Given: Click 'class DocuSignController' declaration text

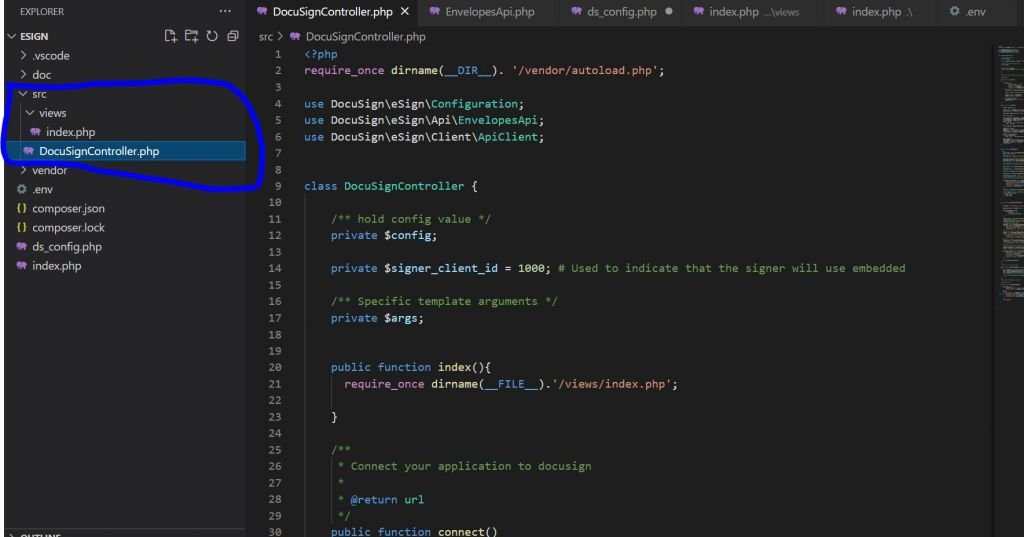Looking at the screenshot, I should point(384,186).
